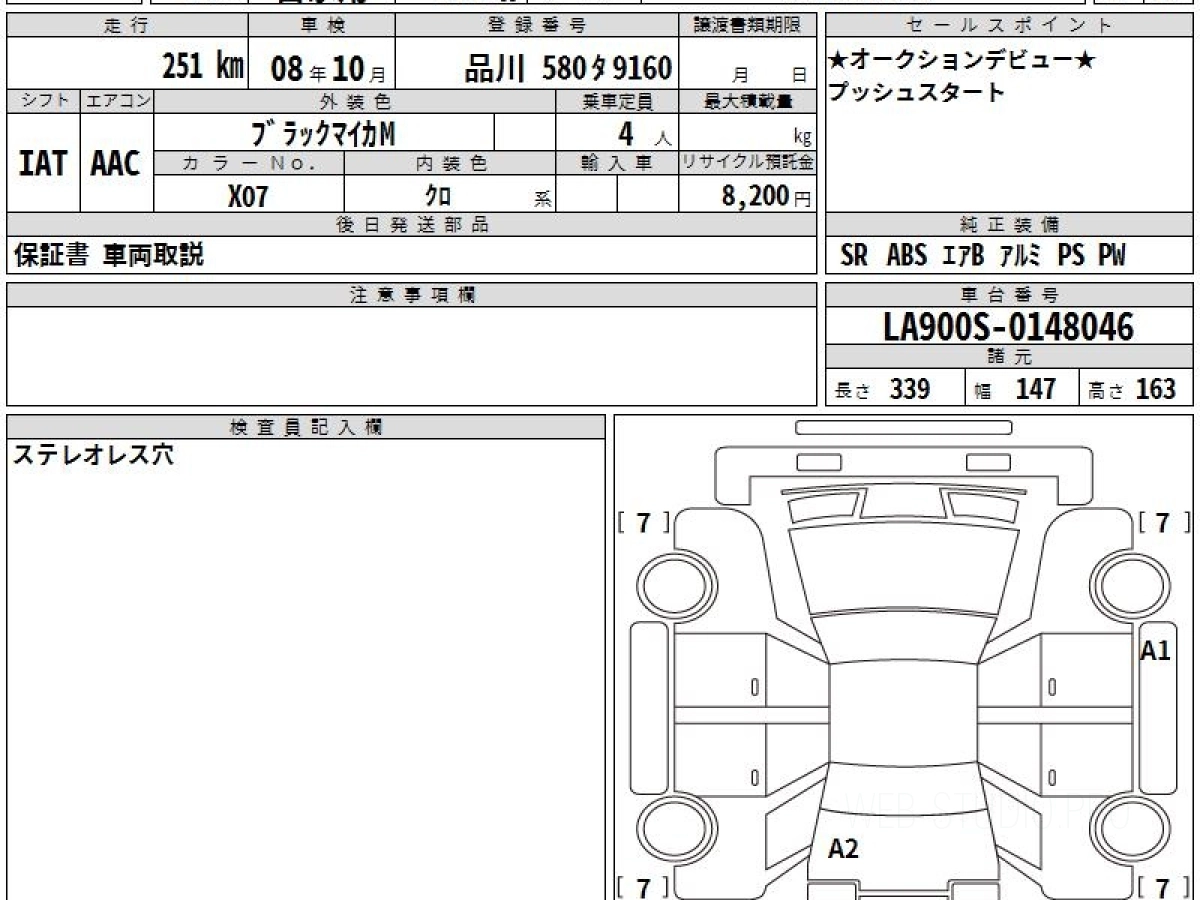Click the 車検 column header

(x=322, y=26)
